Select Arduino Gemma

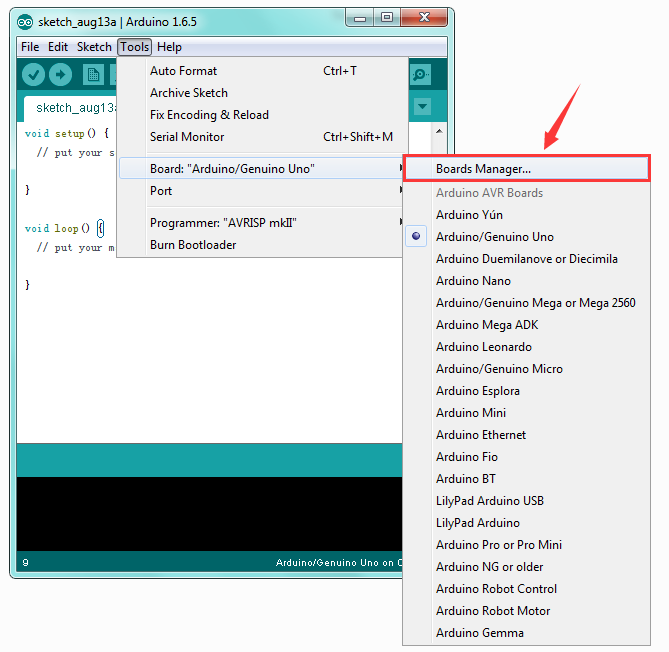[x=526, y=633]
